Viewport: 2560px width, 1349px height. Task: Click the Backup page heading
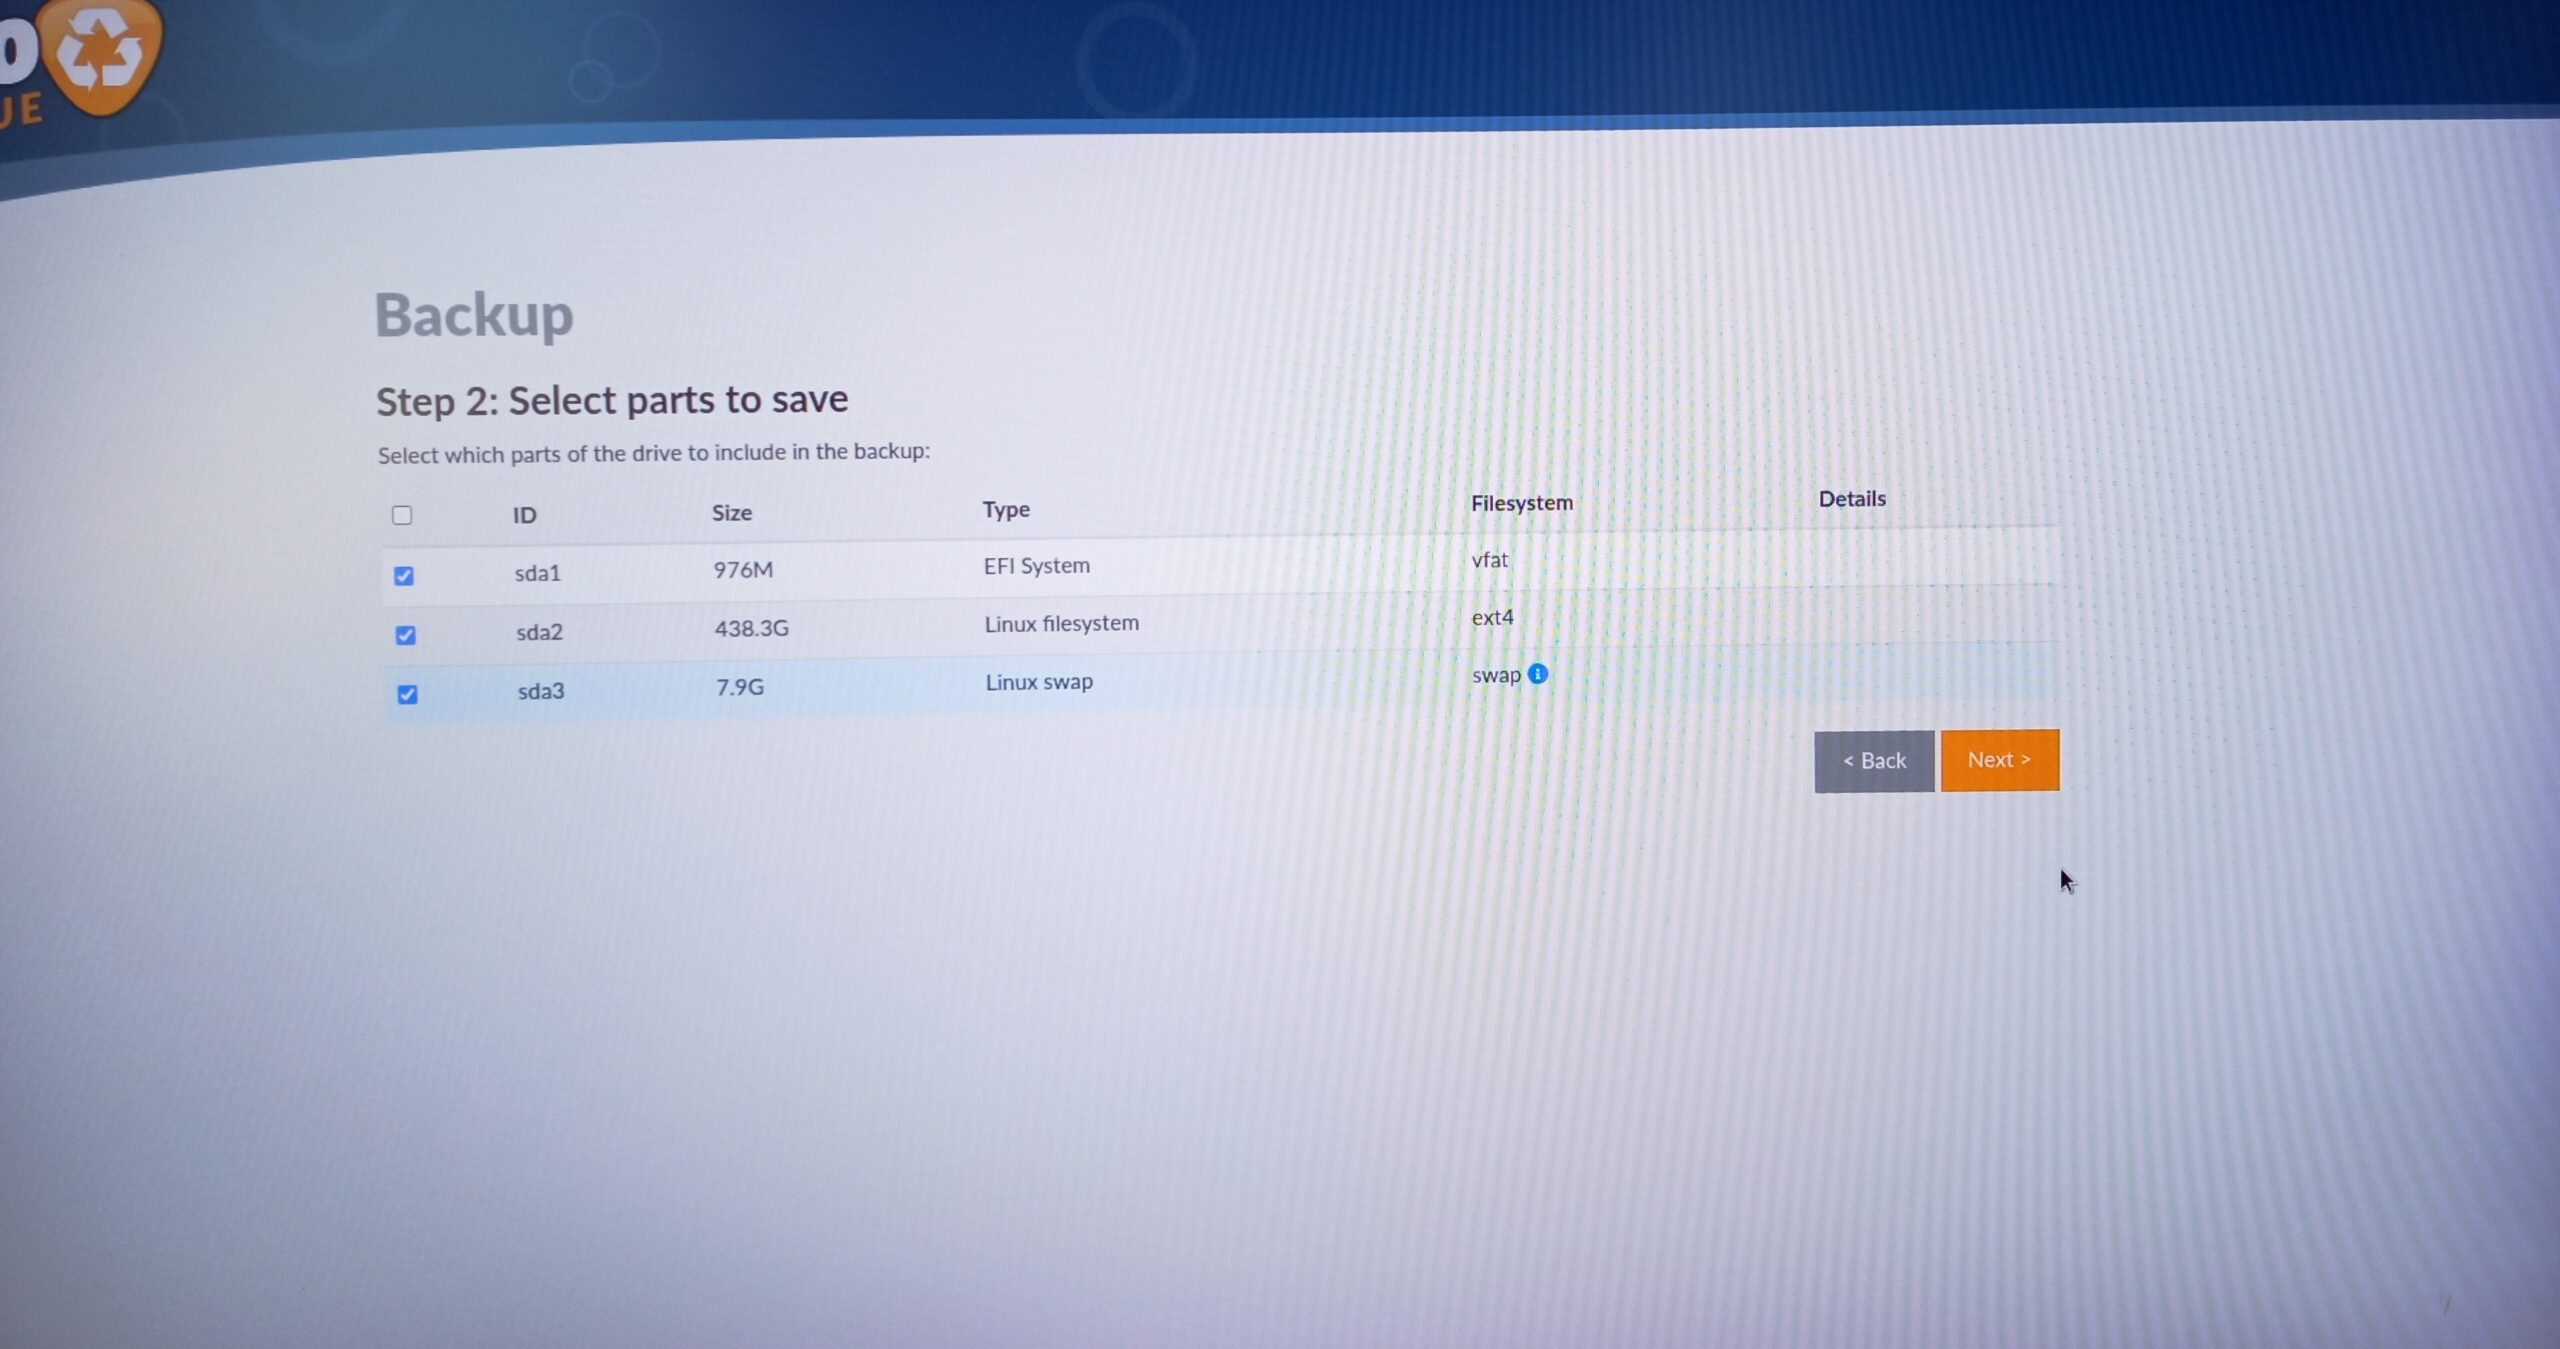click(474, 315)
